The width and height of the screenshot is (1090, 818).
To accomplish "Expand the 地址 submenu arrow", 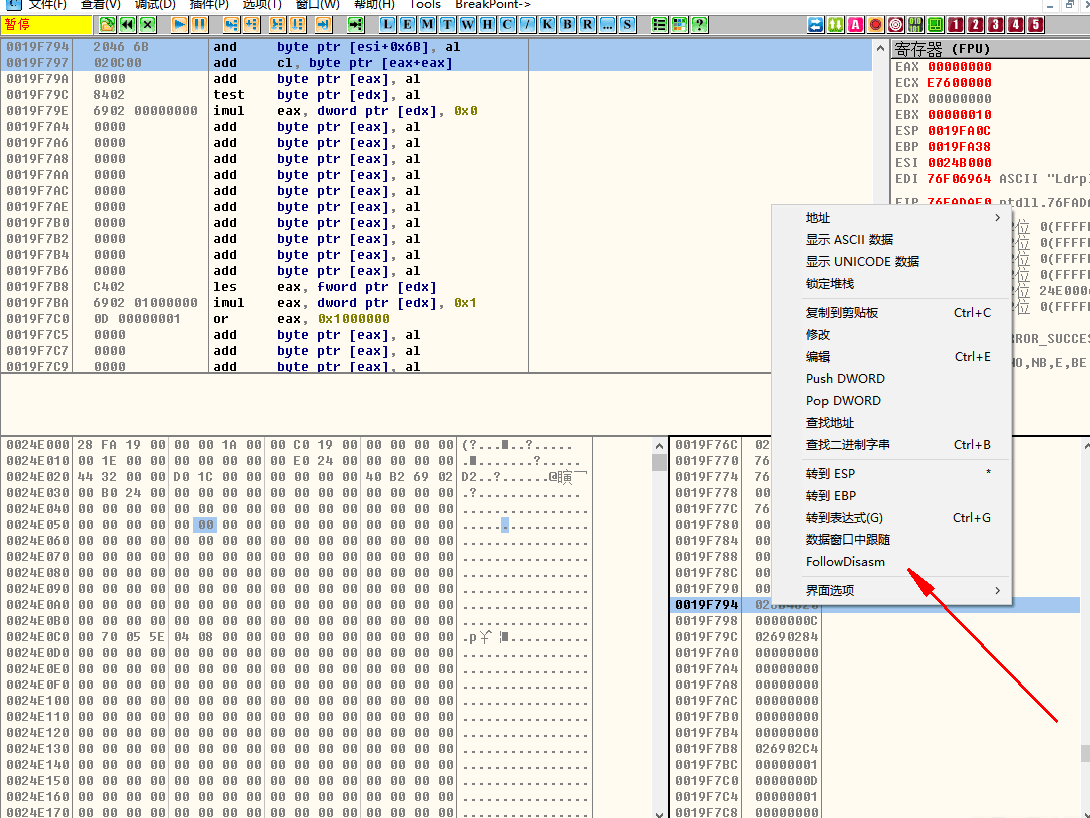I will (998, 218).
